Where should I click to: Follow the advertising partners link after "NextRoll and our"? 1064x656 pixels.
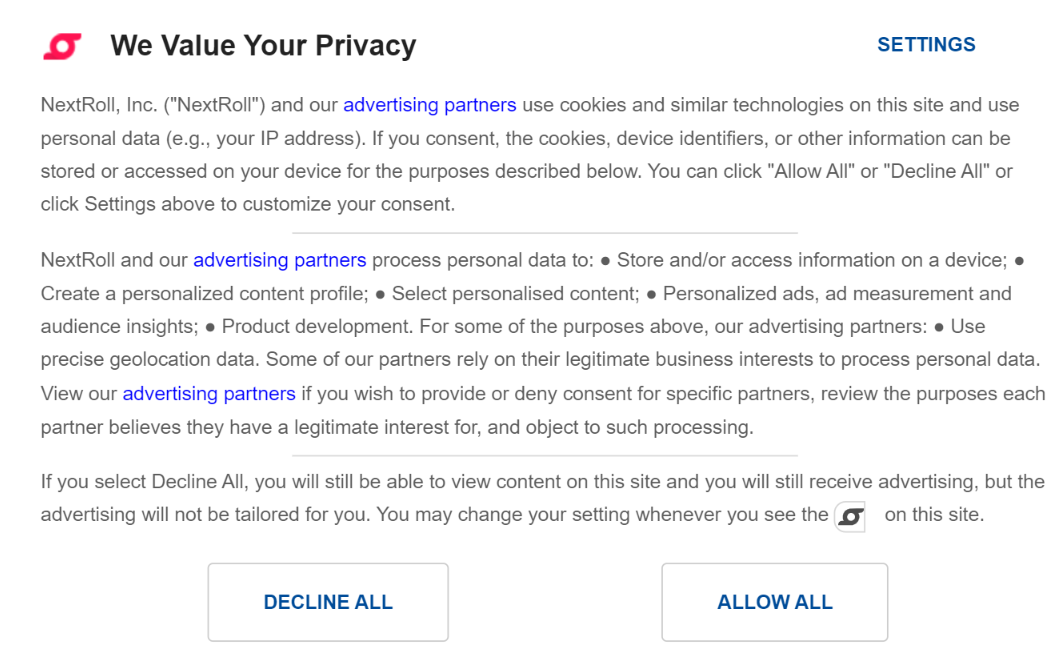point(279,260)
